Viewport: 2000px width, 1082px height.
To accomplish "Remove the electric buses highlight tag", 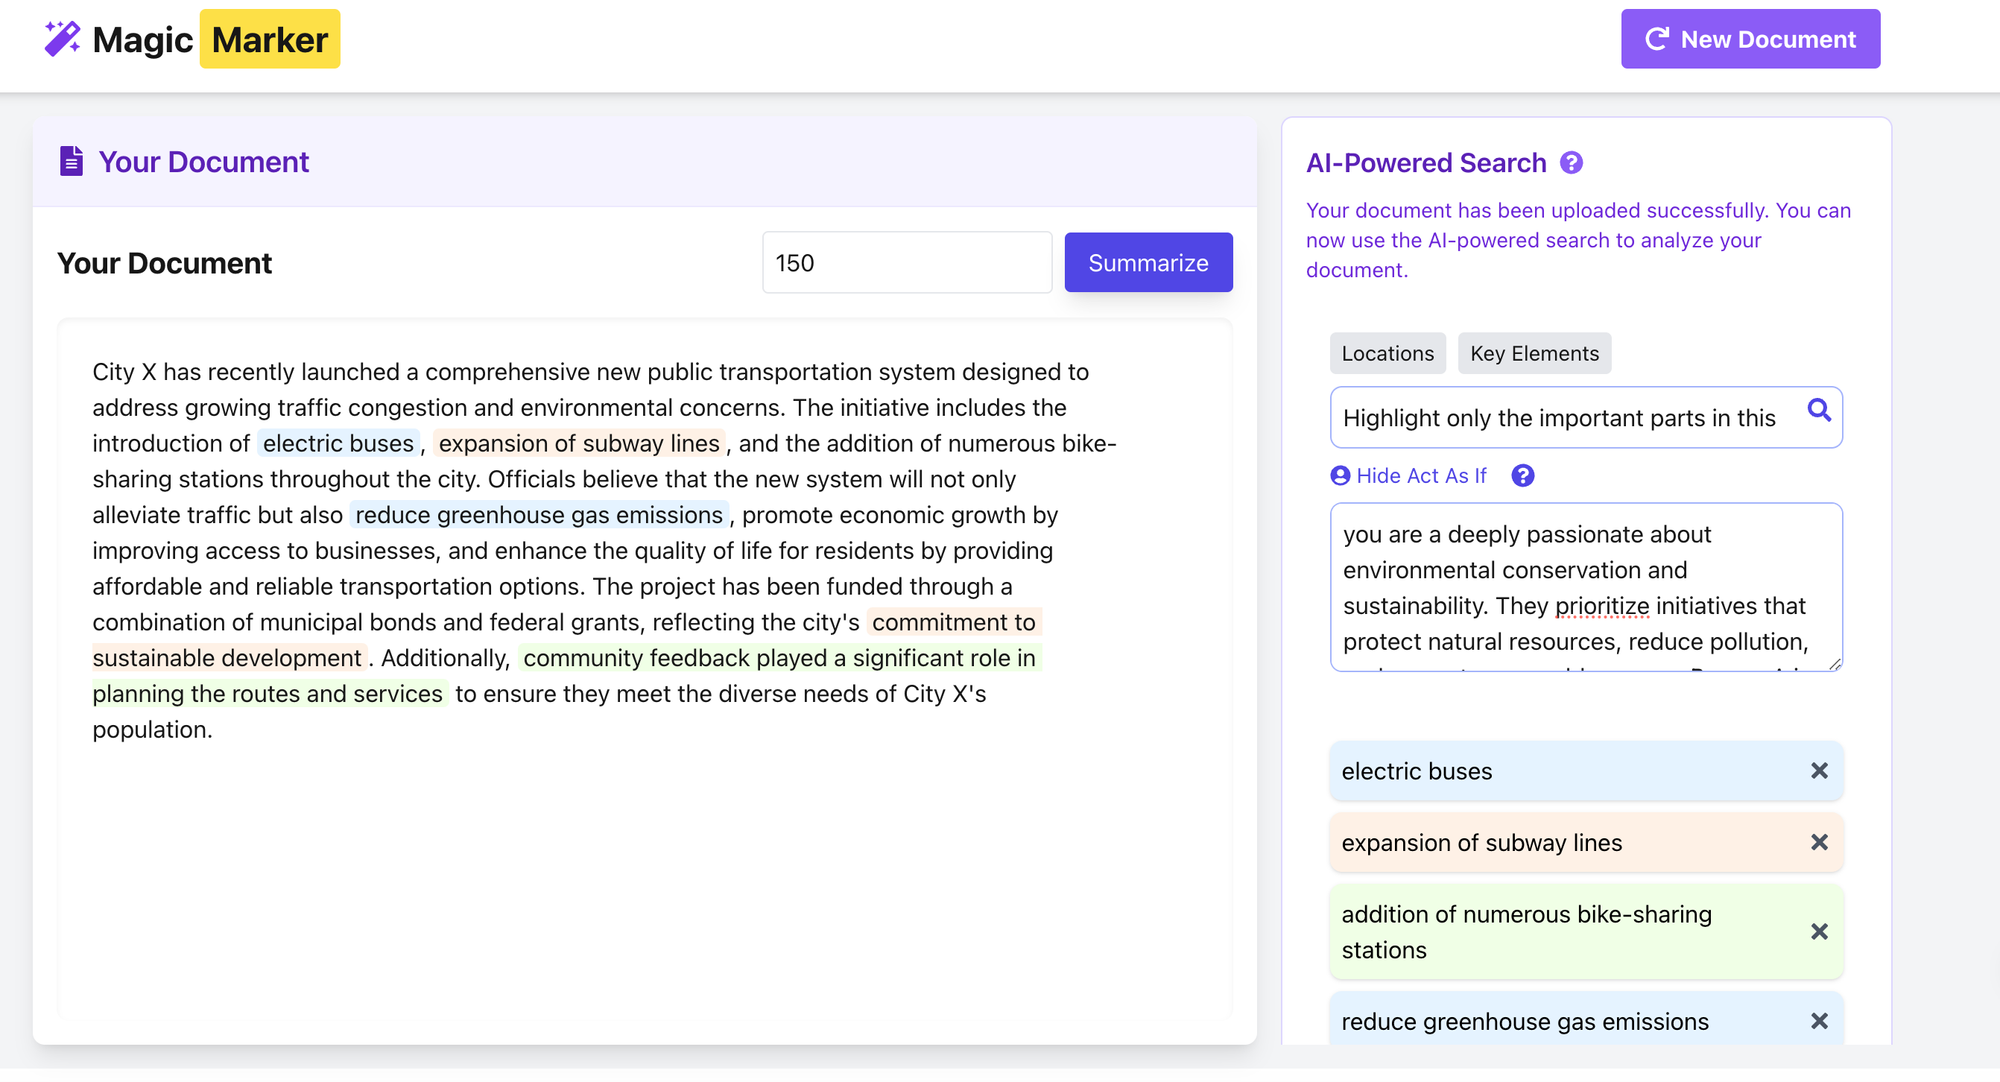I will click(x=1819, y=771).
